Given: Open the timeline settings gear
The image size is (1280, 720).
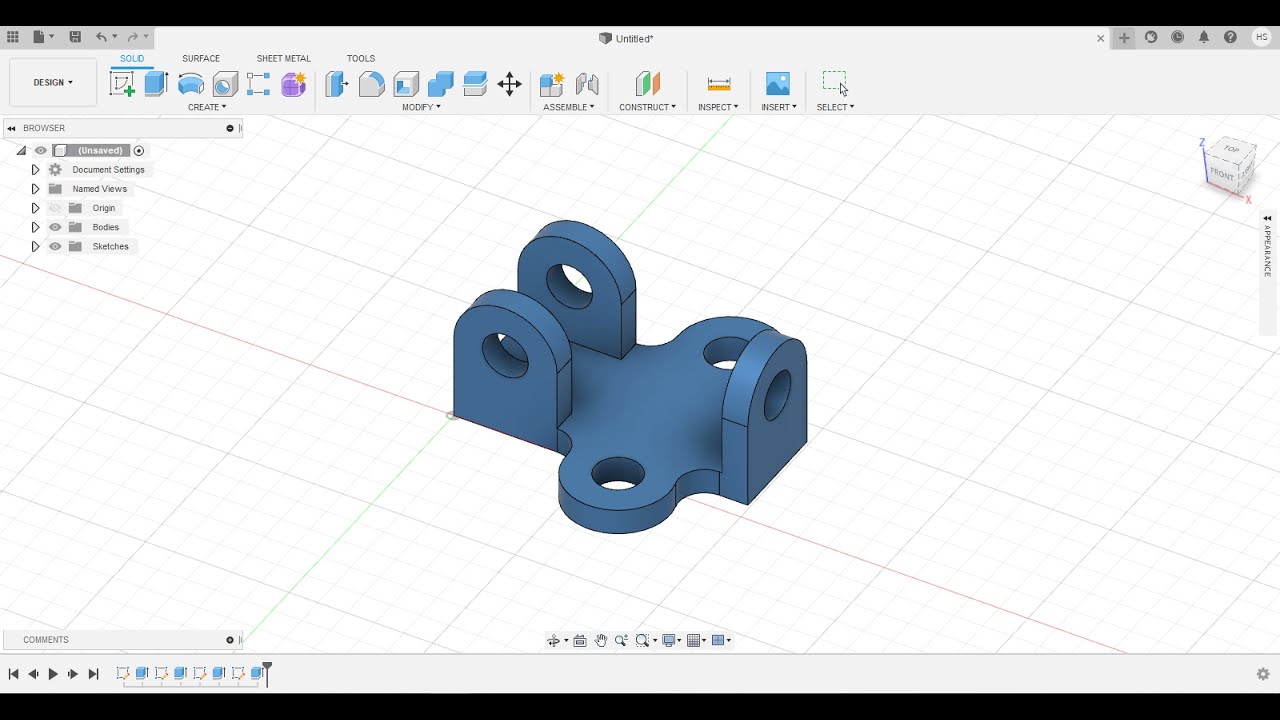Looking at the screenshot, I should click(x=1263, y=674).
